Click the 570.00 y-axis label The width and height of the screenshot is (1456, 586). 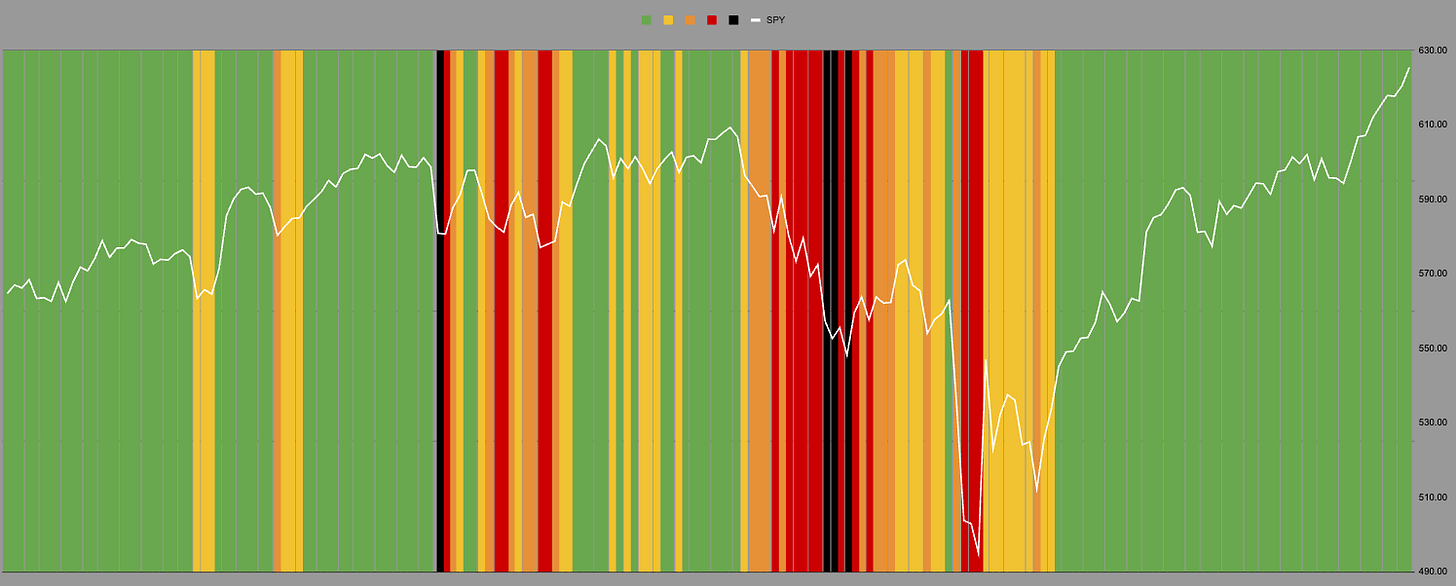pos(1433,273)
